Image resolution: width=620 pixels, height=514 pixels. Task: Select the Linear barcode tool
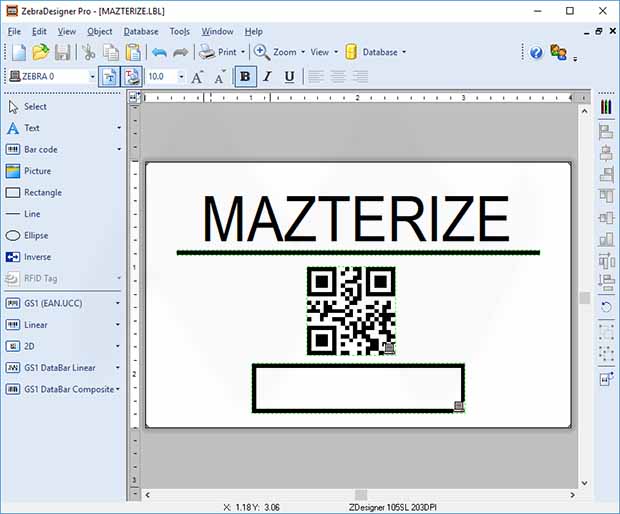pyautogui.click(x=36, y=325)
